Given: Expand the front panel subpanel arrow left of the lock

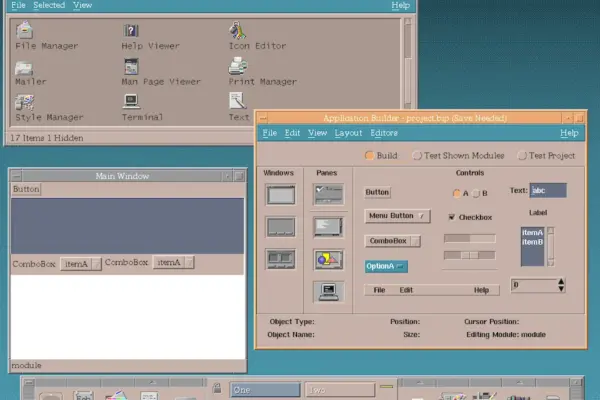Looking at the screenshot, I should [152, 382].
